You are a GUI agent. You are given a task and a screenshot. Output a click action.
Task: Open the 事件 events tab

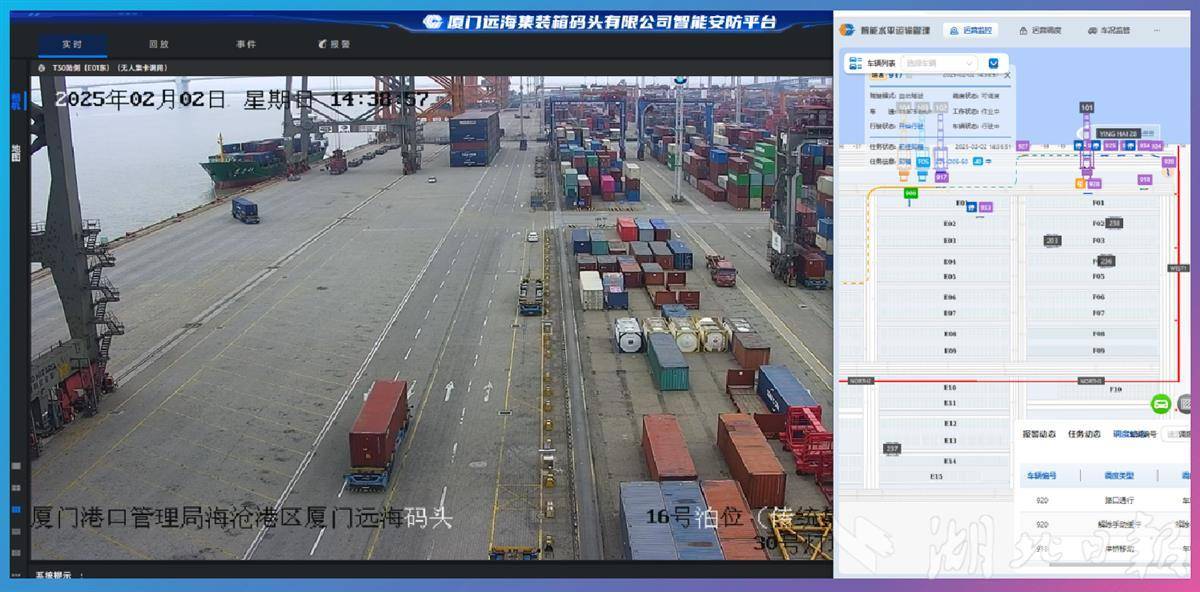coord(246,45)
